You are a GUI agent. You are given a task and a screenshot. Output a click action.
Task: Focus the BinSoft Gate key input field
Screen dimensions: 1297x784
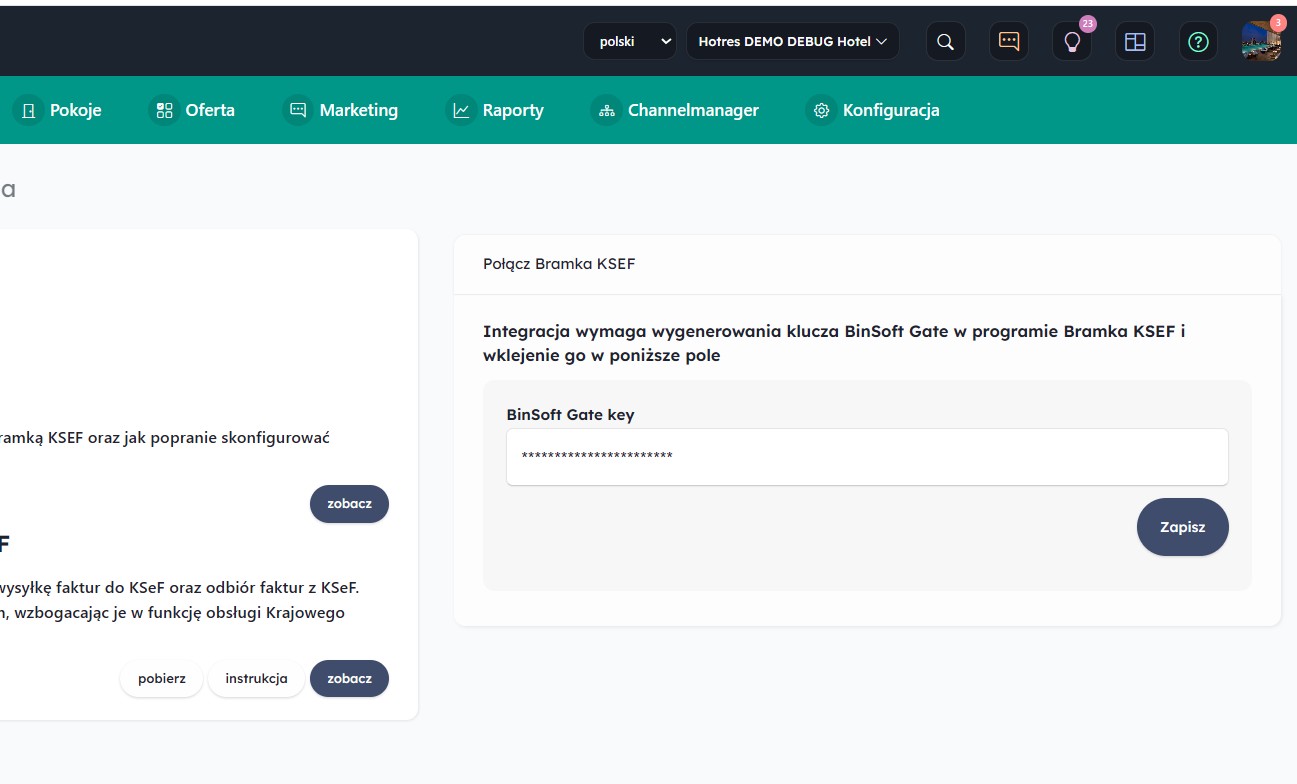866,457
